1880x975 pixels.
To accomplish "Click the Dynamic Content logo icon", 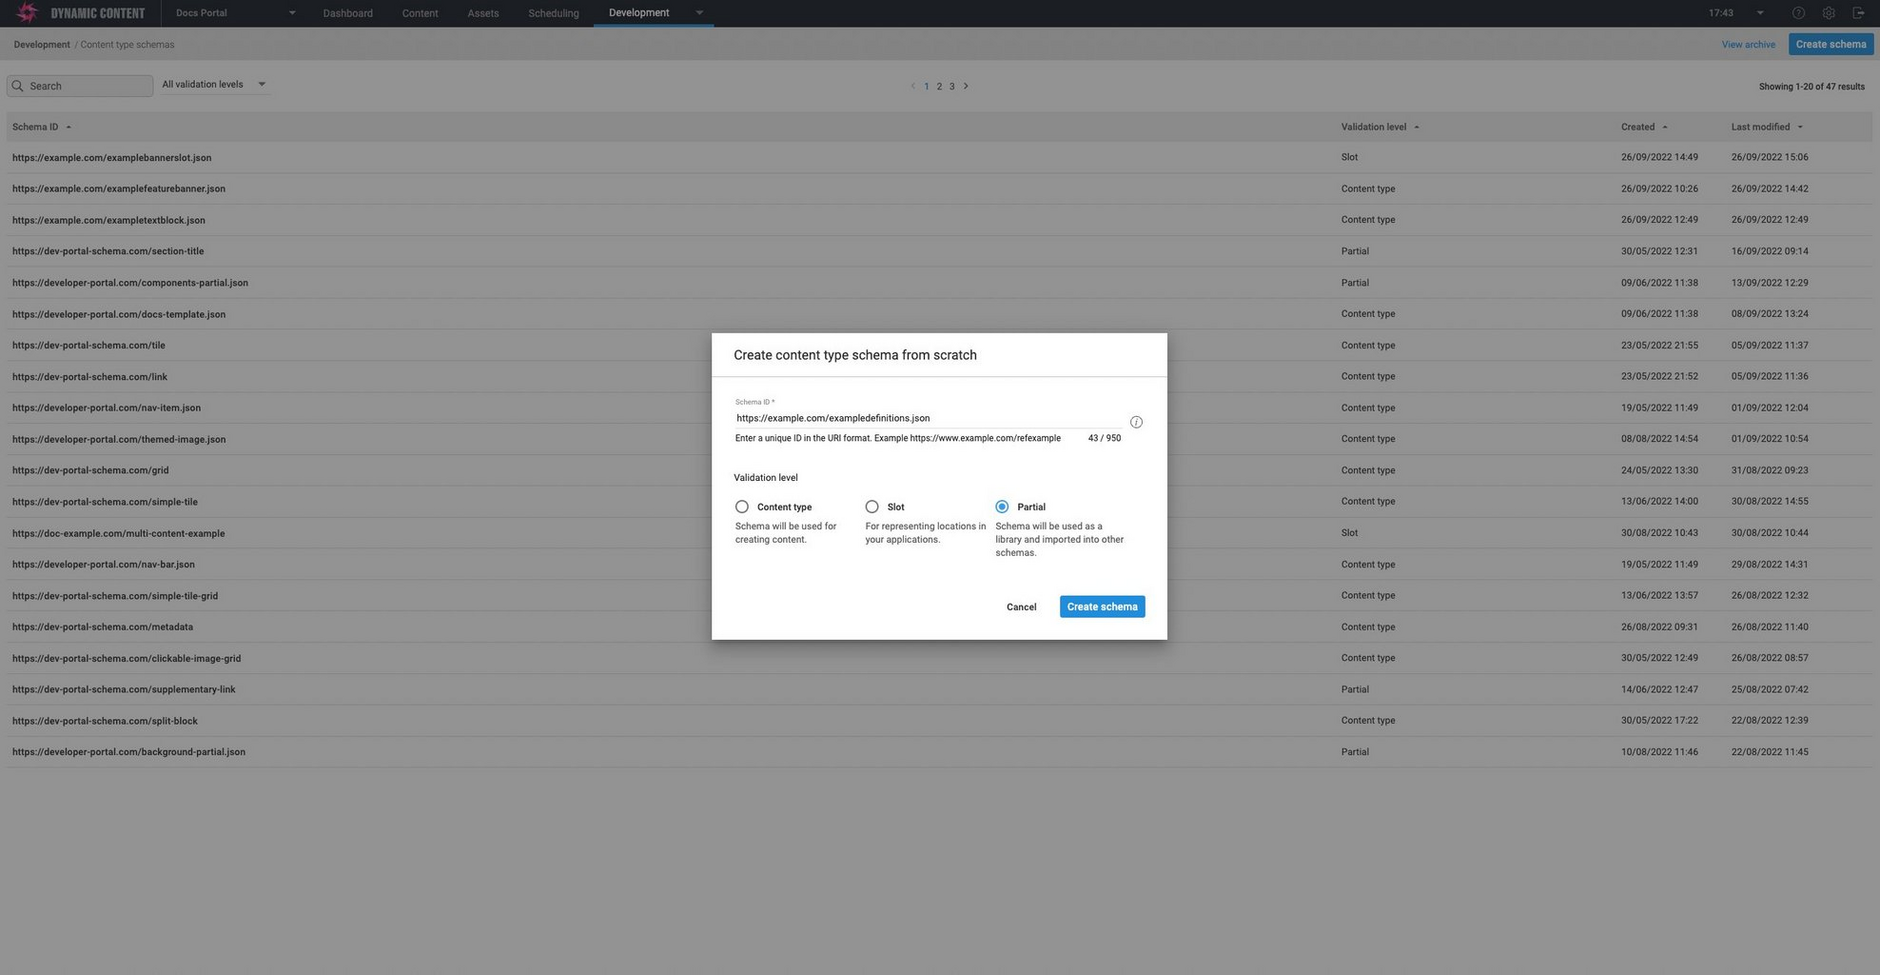I will pyautogui.click(x=27, y=13).
